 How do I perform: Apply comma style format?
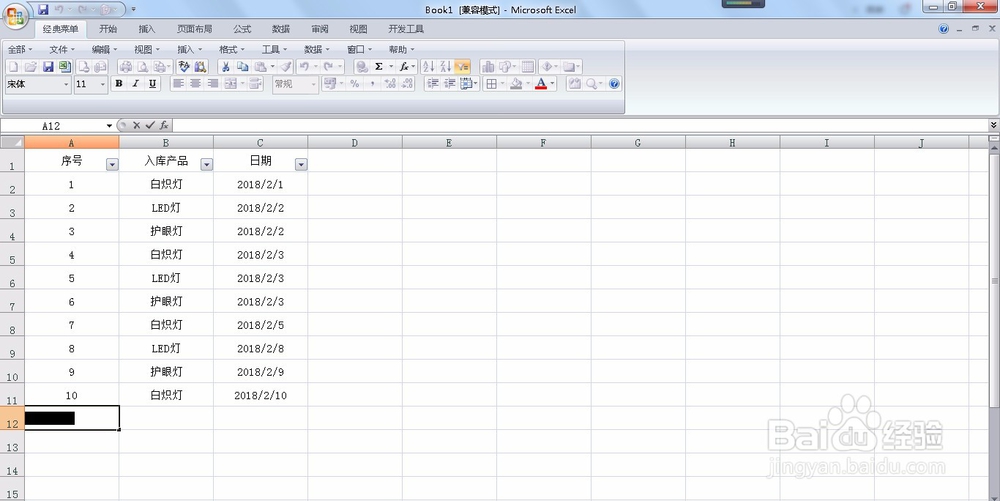coord(372,84)
